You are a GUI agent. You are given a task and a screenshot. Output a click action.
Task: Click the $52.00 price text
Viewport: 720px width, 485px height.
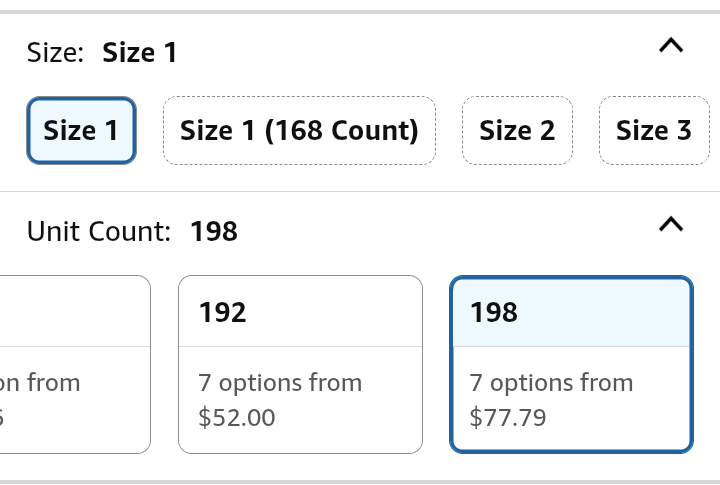coord(236,417)
